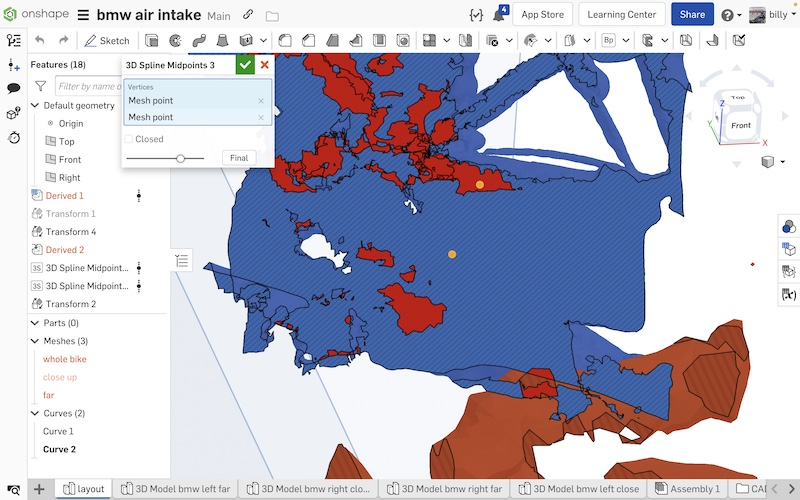Click the Front face of view cube
Screen dimensions: 800x500
[x=740, y=125]
